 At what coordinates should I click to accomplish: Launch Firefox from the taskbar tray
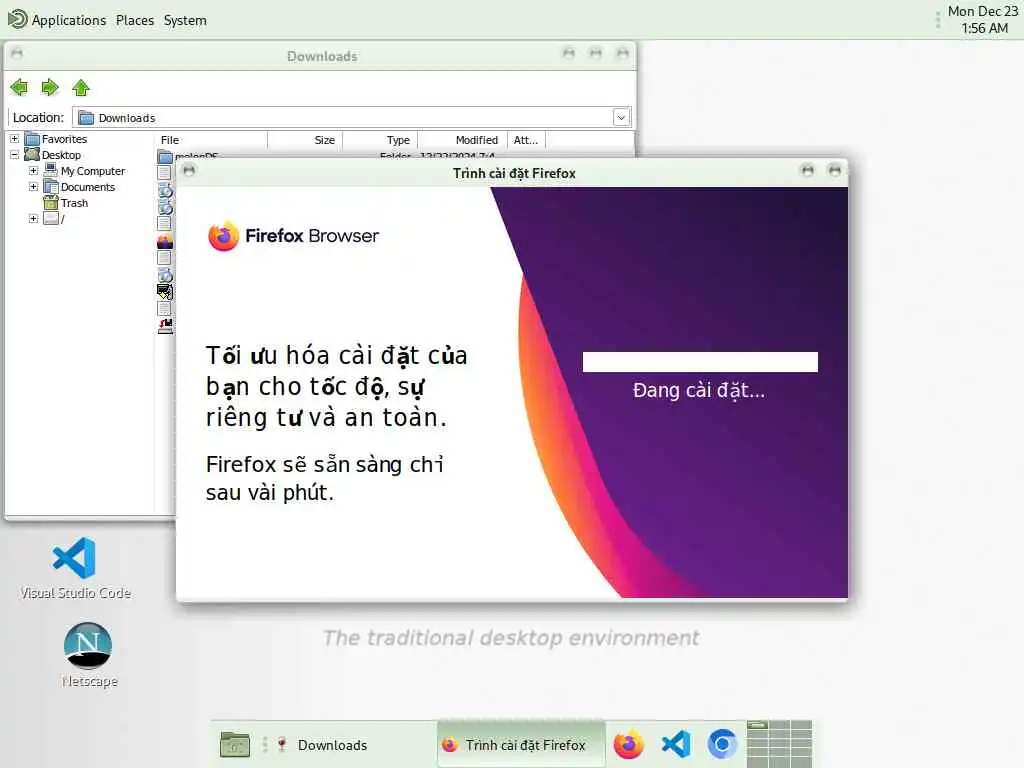pos(629,744)
